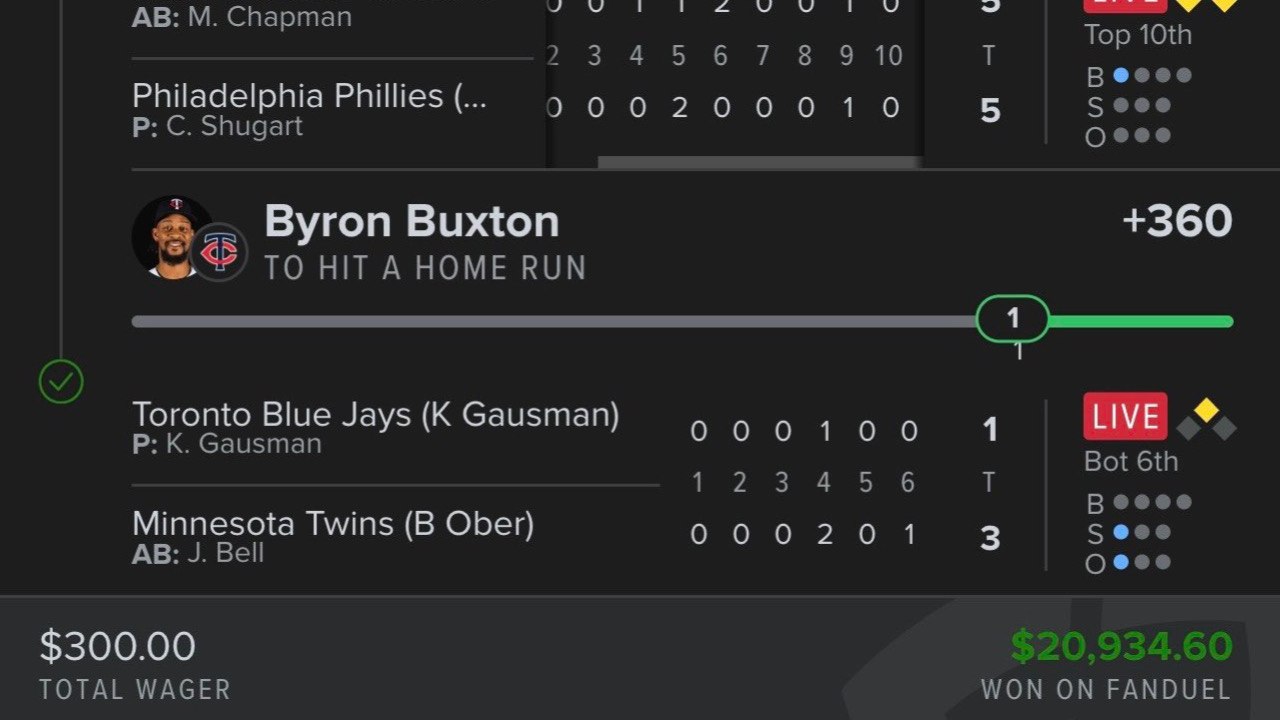Screen dimensions: 1280x720
Task: Tap the +360 odds value
Action: pyautogui.click(x=1177, y=221)
